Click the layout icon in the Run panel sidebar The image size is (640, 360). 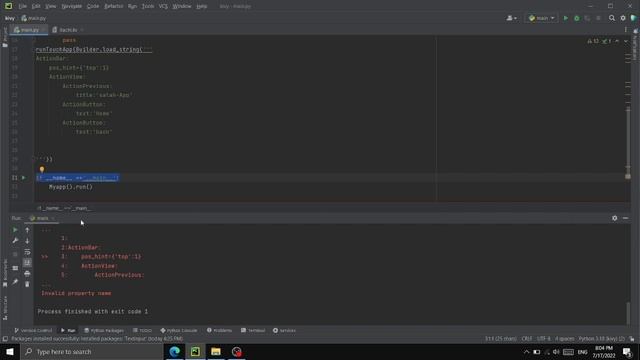pos(15,268)
